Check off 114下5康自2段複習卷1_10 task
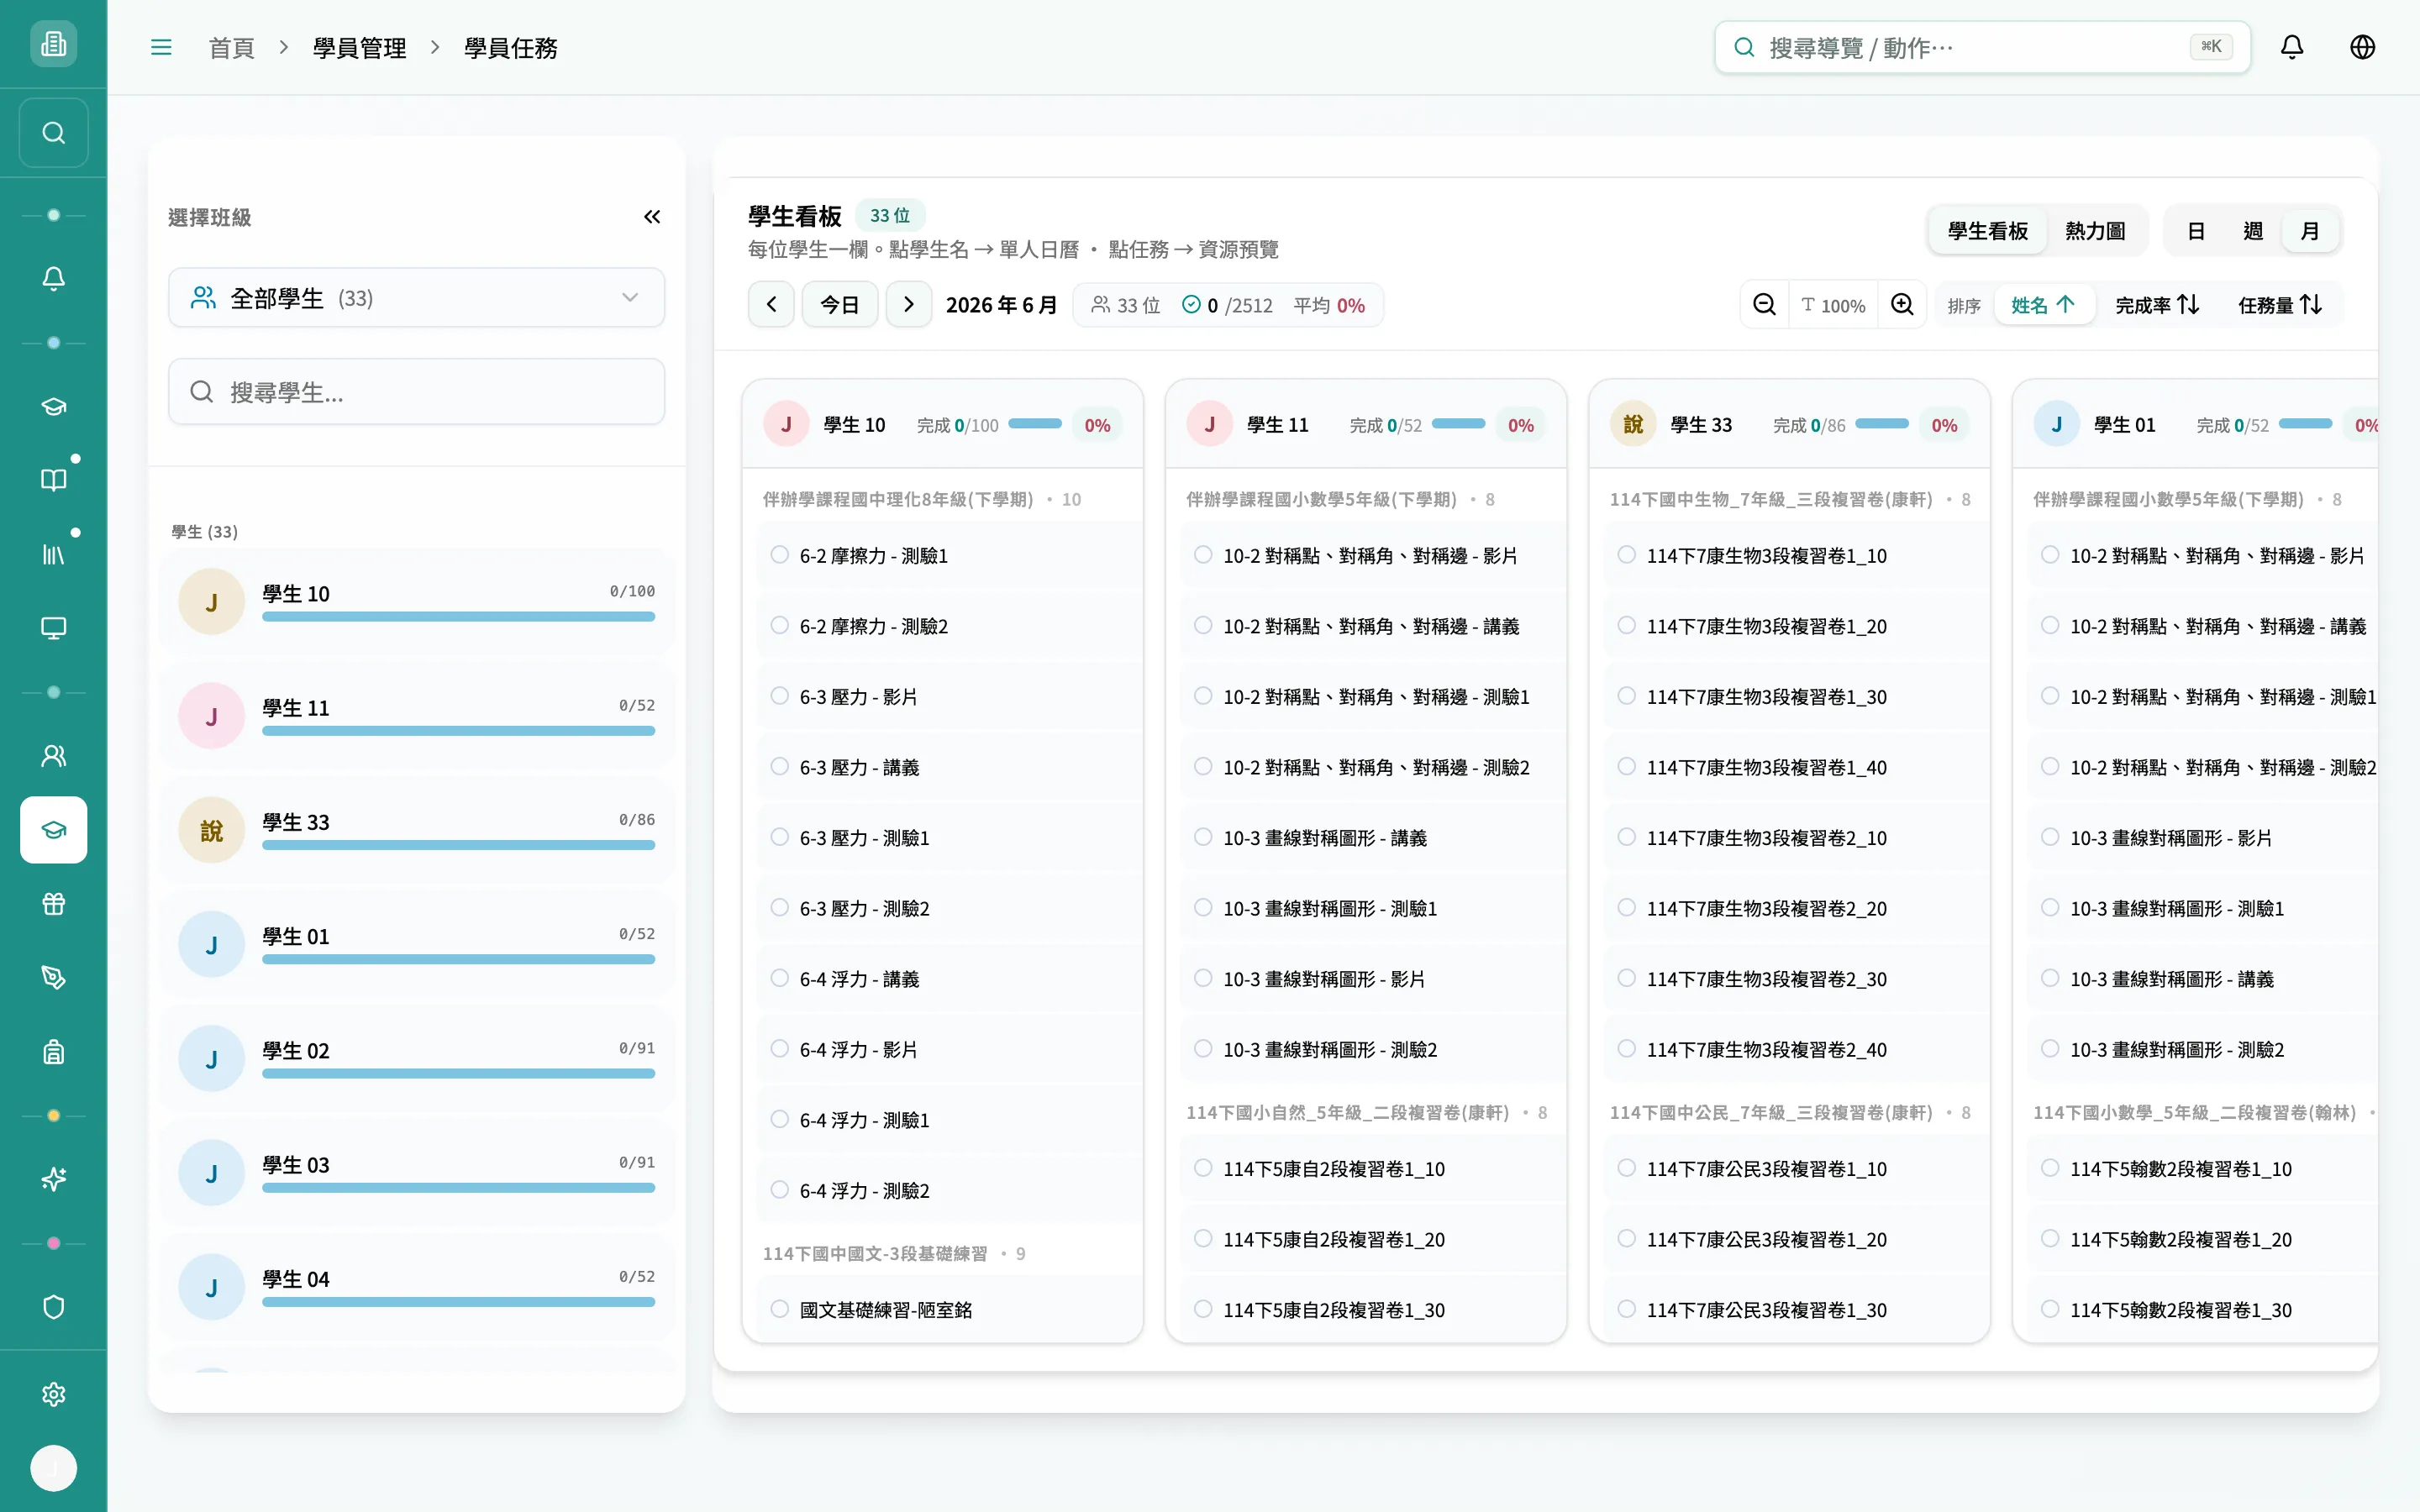The width and height of the screenshot is (2420, 1512). tap(1204, 1168)
